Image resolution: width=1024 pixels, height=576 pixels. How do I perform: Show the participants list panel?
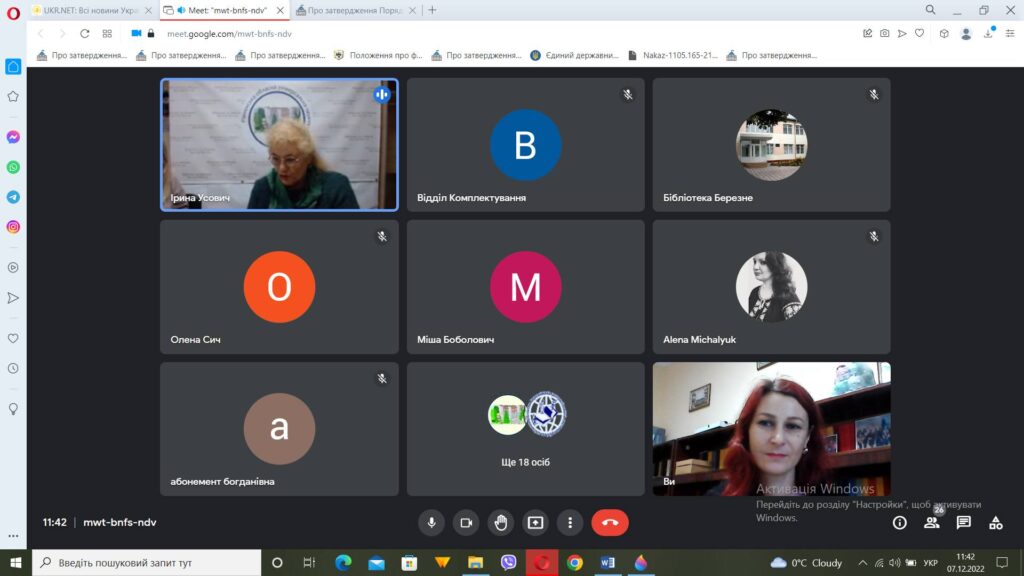(x=932, y=522)
